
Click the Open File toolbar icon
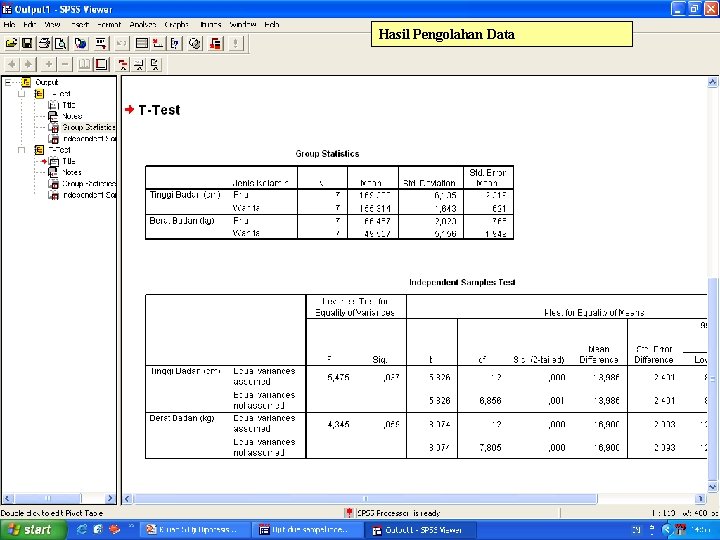(11, 43)
